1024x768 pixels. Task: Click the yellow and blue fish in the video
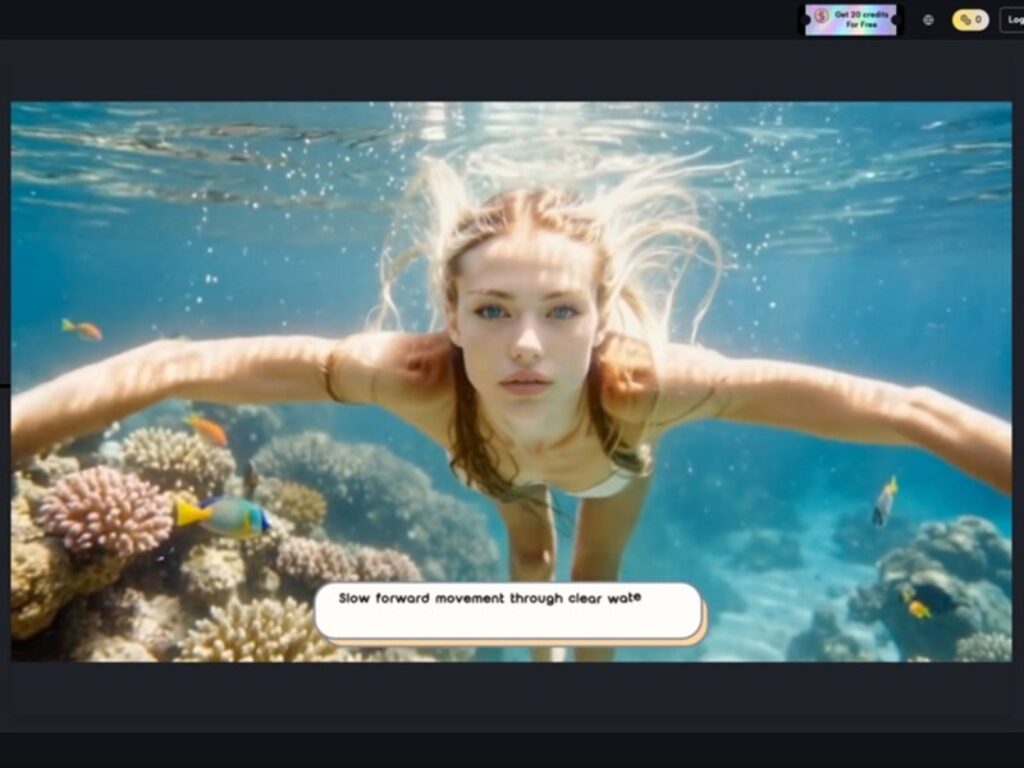224,517
